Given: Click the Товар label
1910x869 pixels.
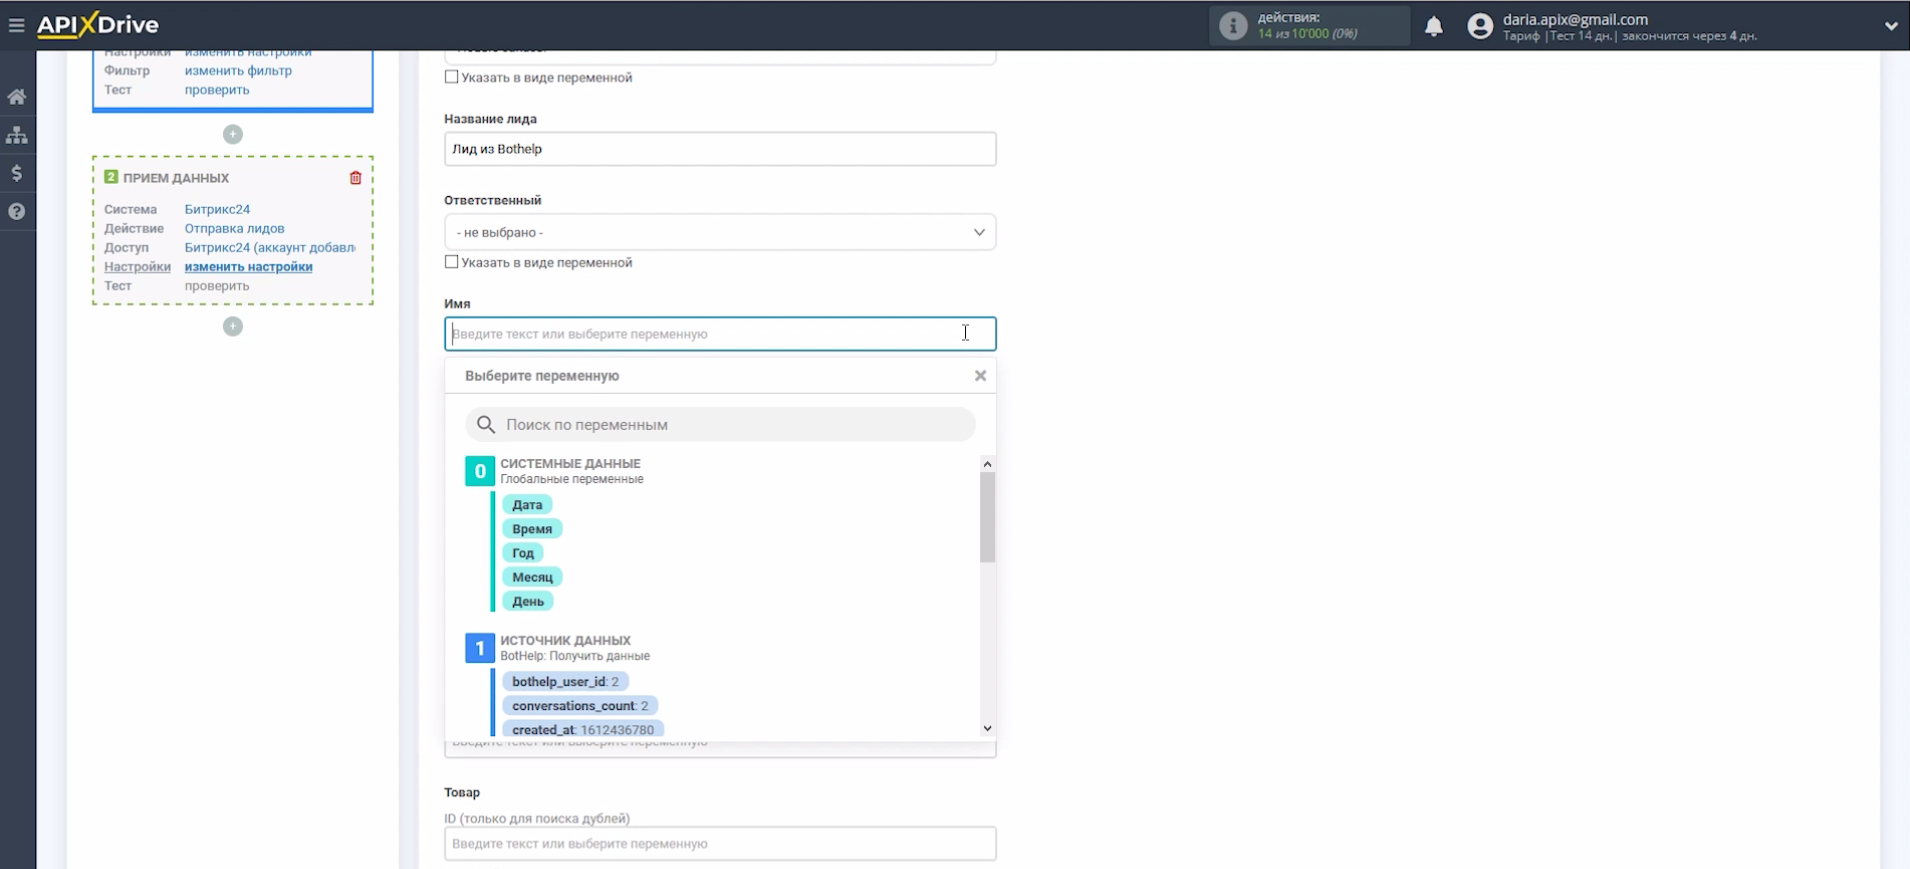Looking at the screenshot, I should tap(462, 793).
